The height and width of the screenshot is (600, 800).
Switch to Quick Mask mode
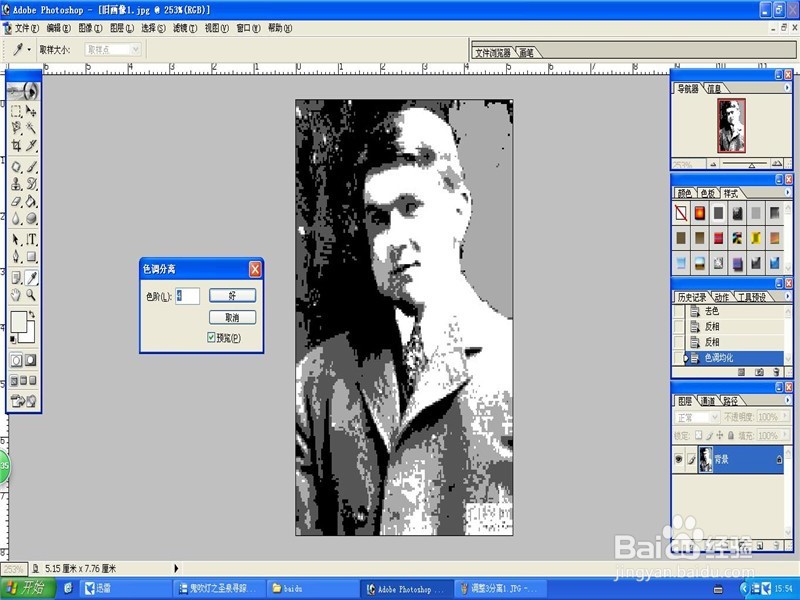coord(31,360)
